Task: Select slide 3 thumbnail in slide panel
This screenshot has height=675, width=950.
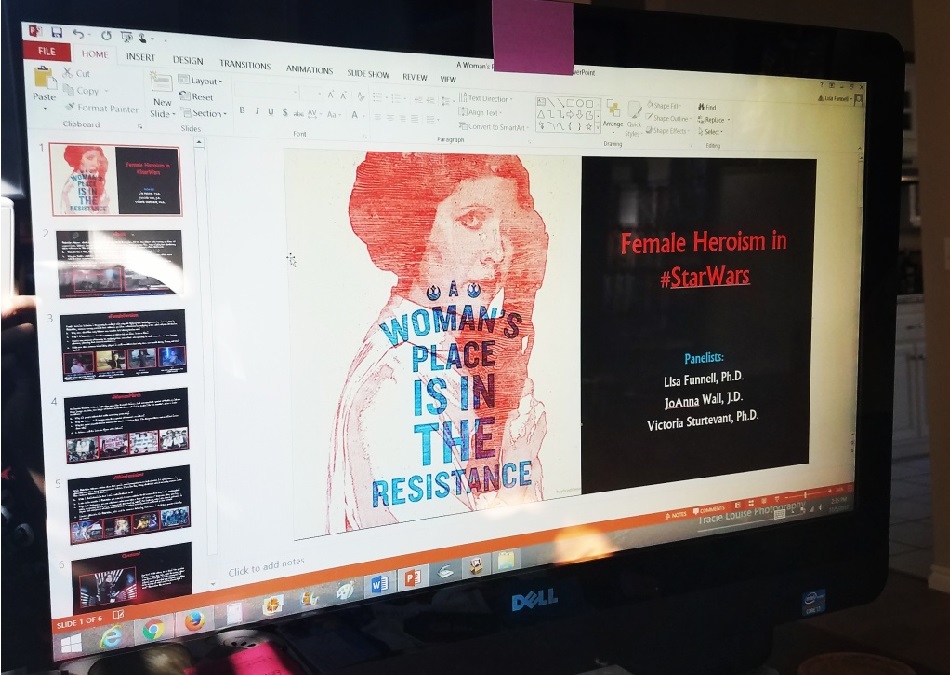Action: coord(123,345)
